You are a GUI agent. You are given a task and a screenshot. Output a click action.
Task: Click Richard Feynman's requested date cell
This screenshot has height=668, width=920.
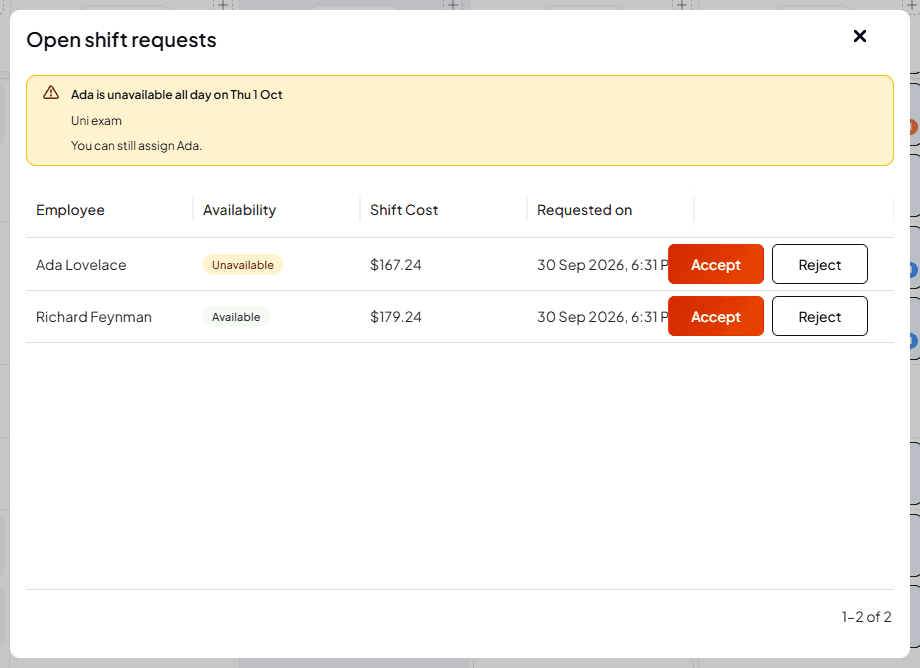pyautogui.click(x=603, y=317)
